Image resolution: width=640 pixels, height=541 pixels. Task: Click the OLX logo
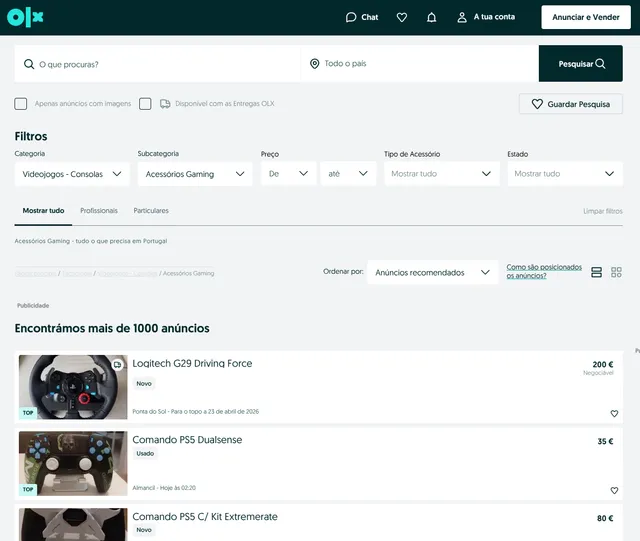pos(26,17)
